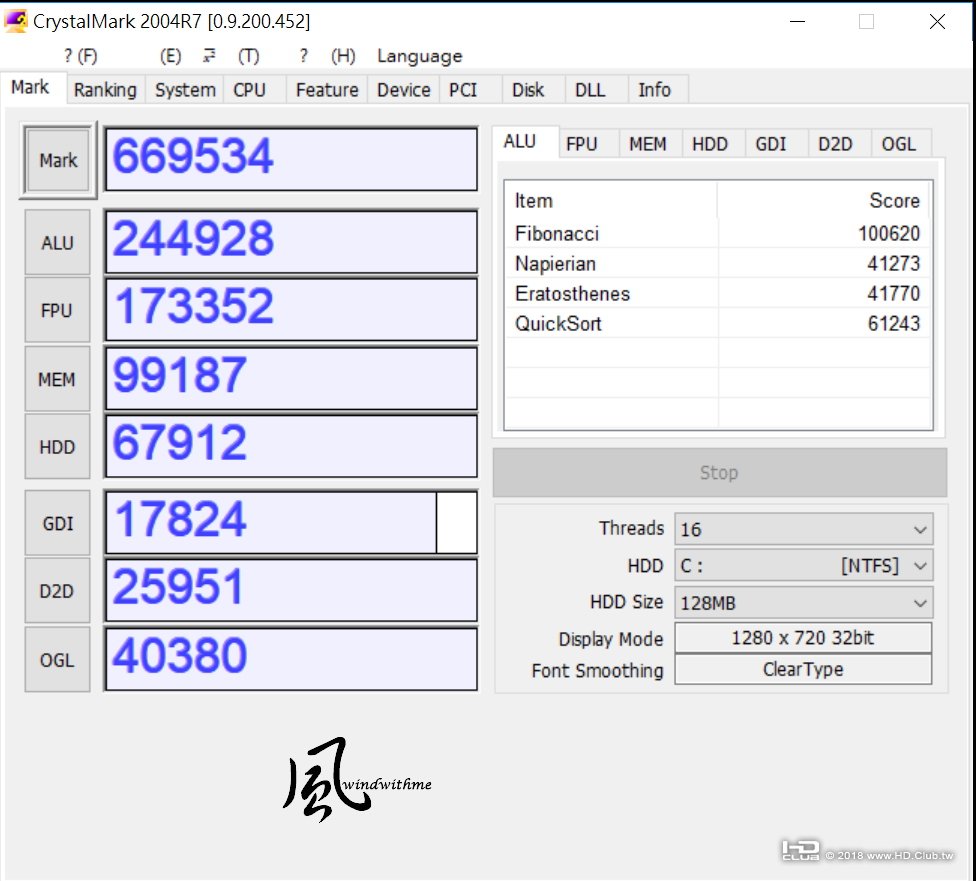Click the Fibonacci score value 100620
Viewport: 976px width, 881px height.
tap(889, 233)
